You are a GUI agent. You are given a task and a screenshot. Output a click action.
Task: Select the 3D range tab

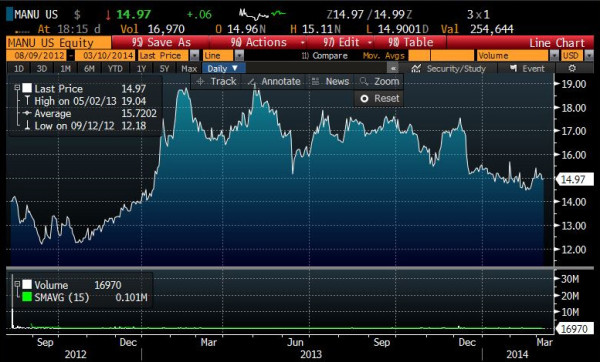click(42, 69)
